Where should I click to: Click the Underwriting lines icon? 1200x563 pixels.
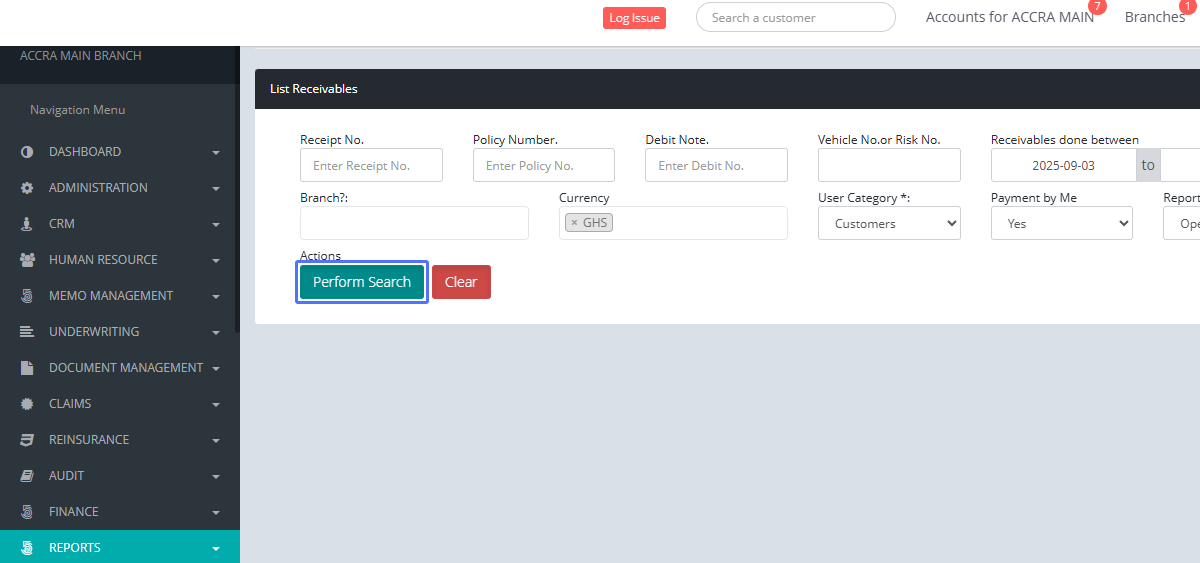click(x=27, y=332)
